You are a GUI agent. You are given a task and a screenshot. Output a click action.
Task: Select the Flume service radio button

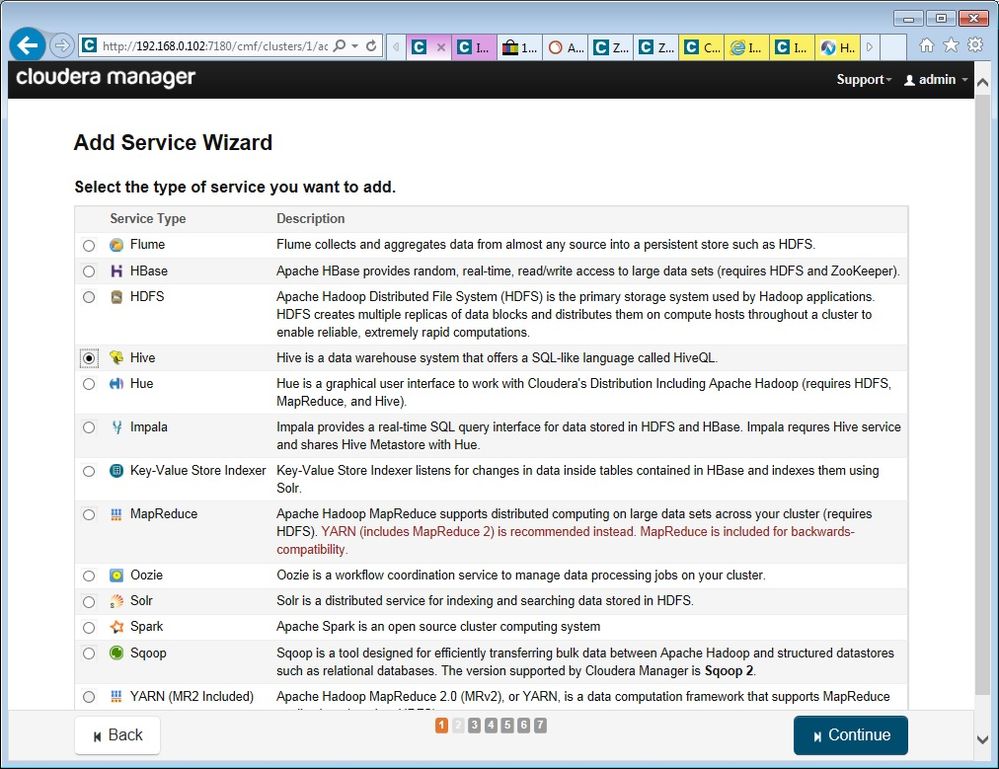89,246
